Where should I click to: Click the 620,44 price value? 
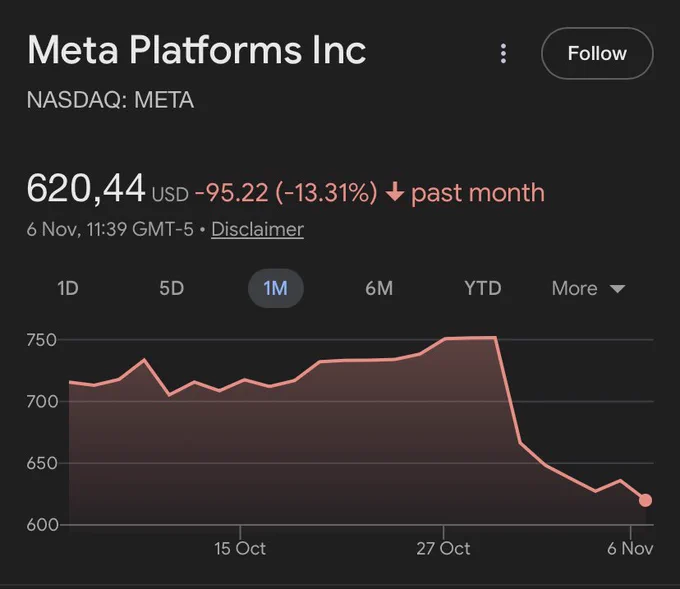pos(85,188)
